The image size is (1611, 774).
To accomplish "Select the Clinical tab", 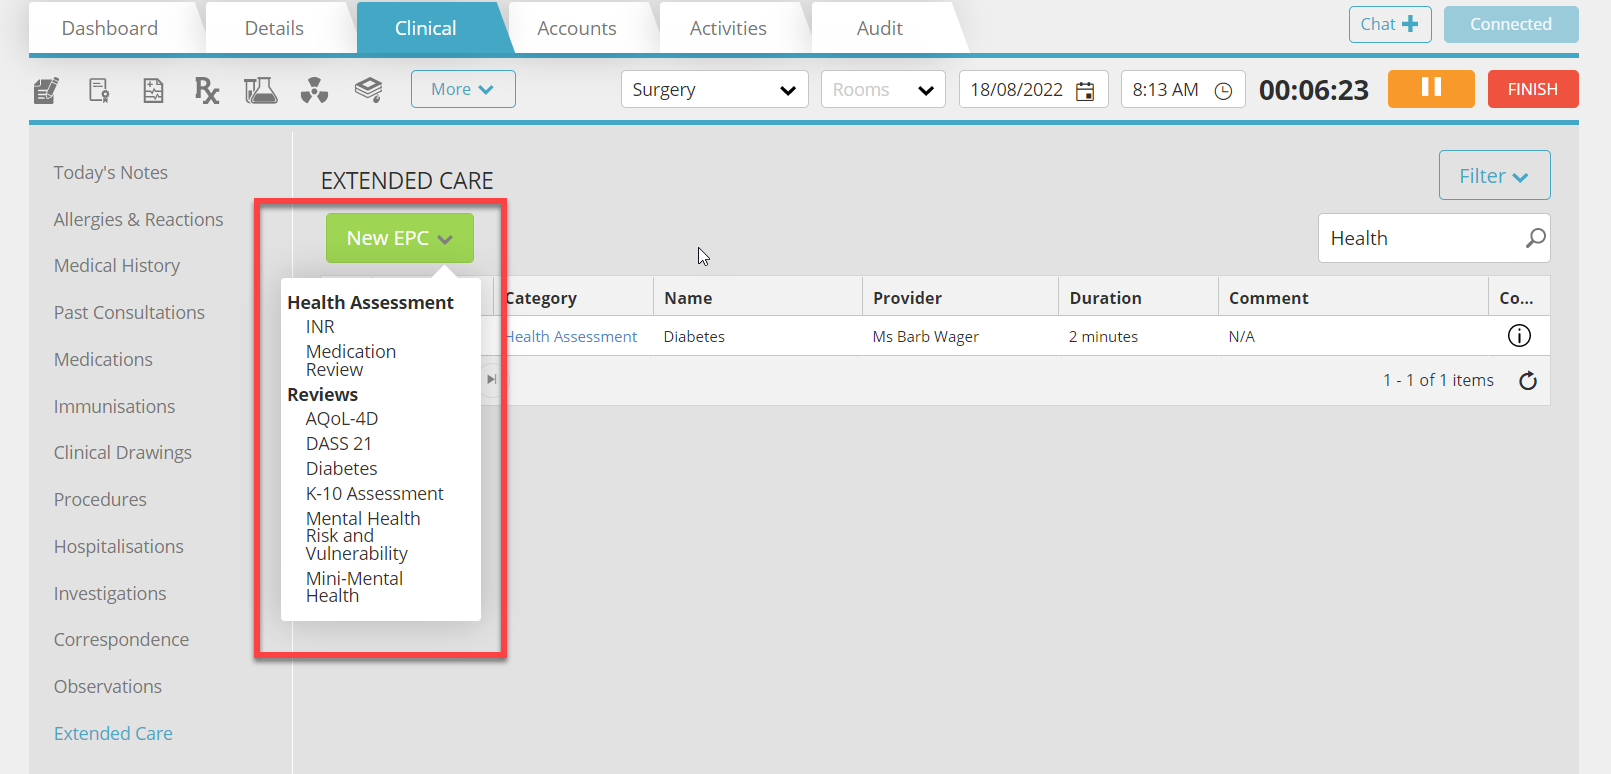I will [x=426, y=28].
